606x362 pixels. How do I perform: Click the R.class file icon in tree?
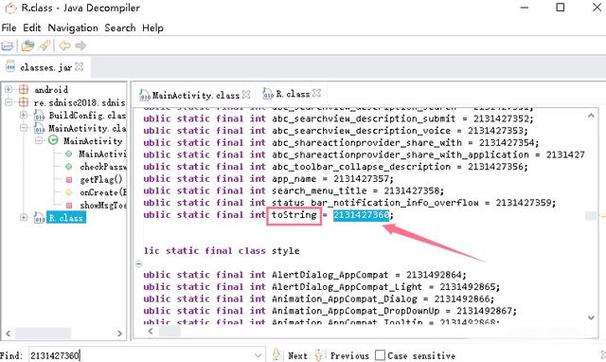coord(39,218)
